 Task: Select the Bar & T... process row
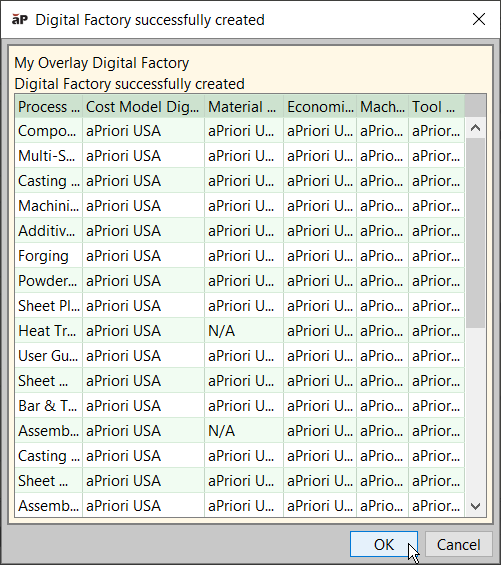click(x=240, y=406)
